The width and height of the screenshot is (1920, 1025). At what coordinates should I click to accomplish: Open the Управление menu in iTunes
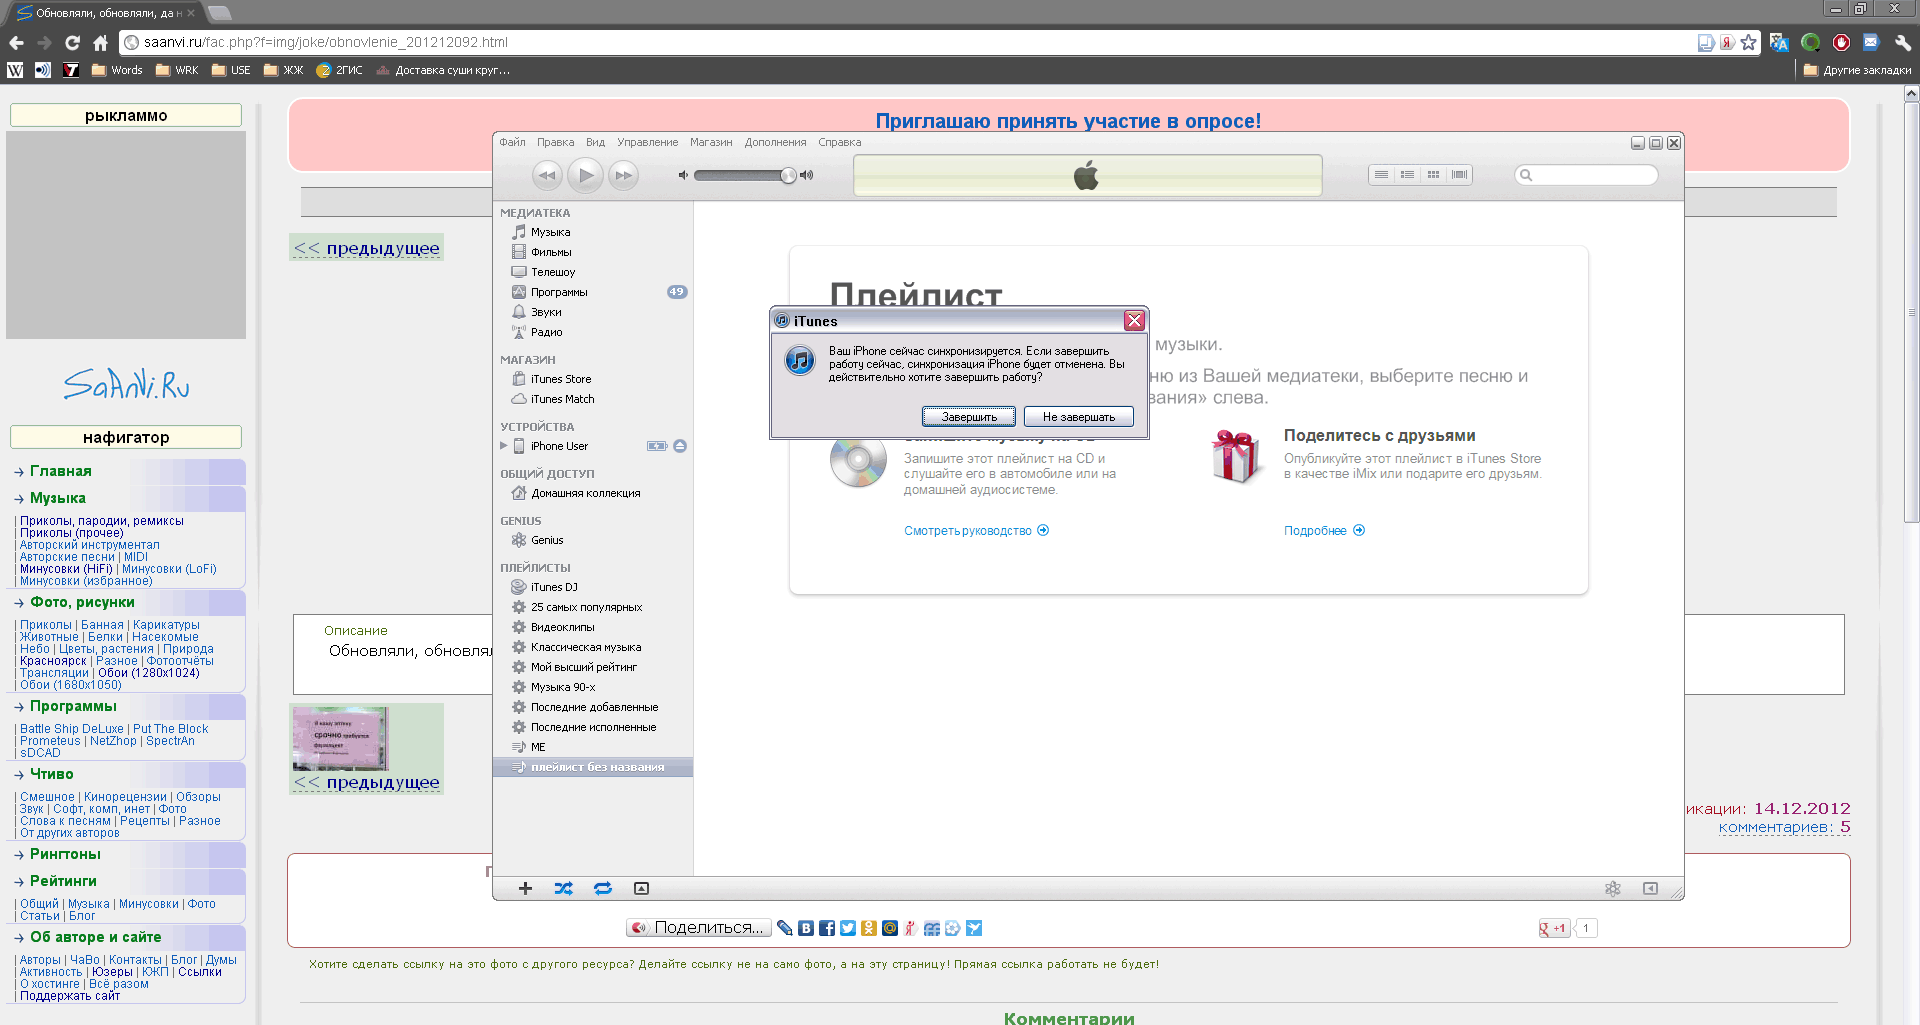coord(647,142)
